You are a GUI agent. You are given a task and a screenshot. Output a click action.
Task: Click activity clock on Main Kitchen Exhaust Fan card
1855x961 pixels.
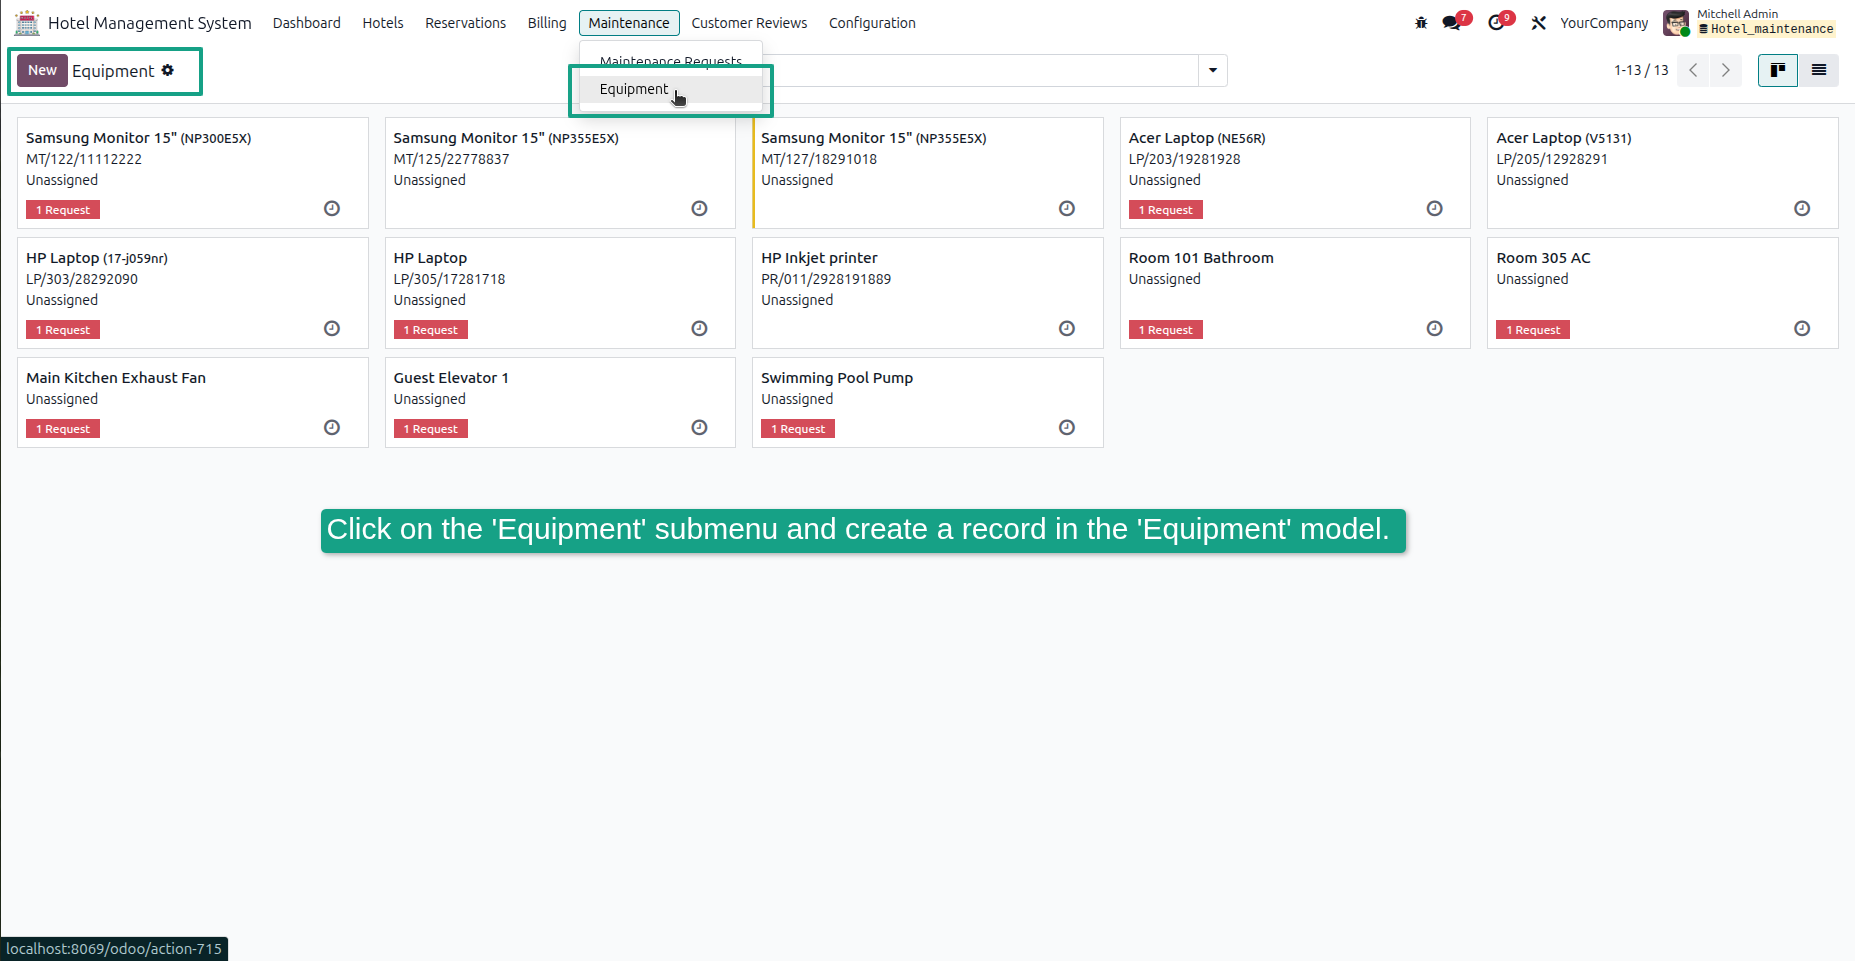pyautogui.click(x=332, y=427)
